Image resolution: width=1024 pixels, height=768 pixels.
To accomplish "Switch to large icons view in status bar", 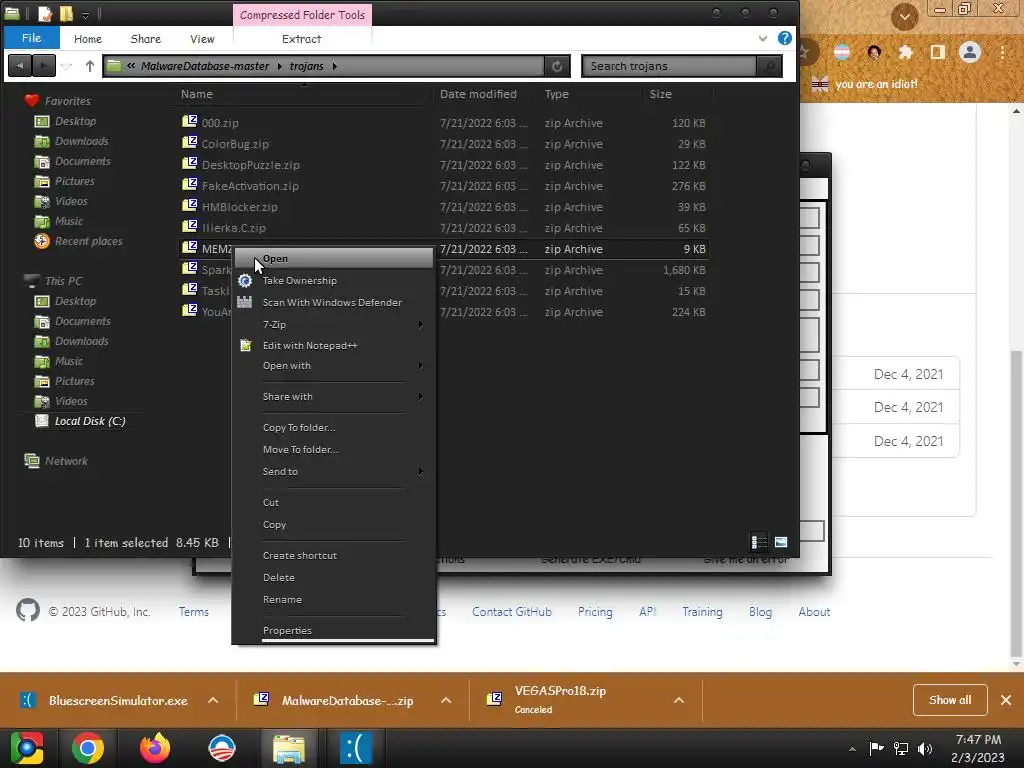I will coord(781,542).
